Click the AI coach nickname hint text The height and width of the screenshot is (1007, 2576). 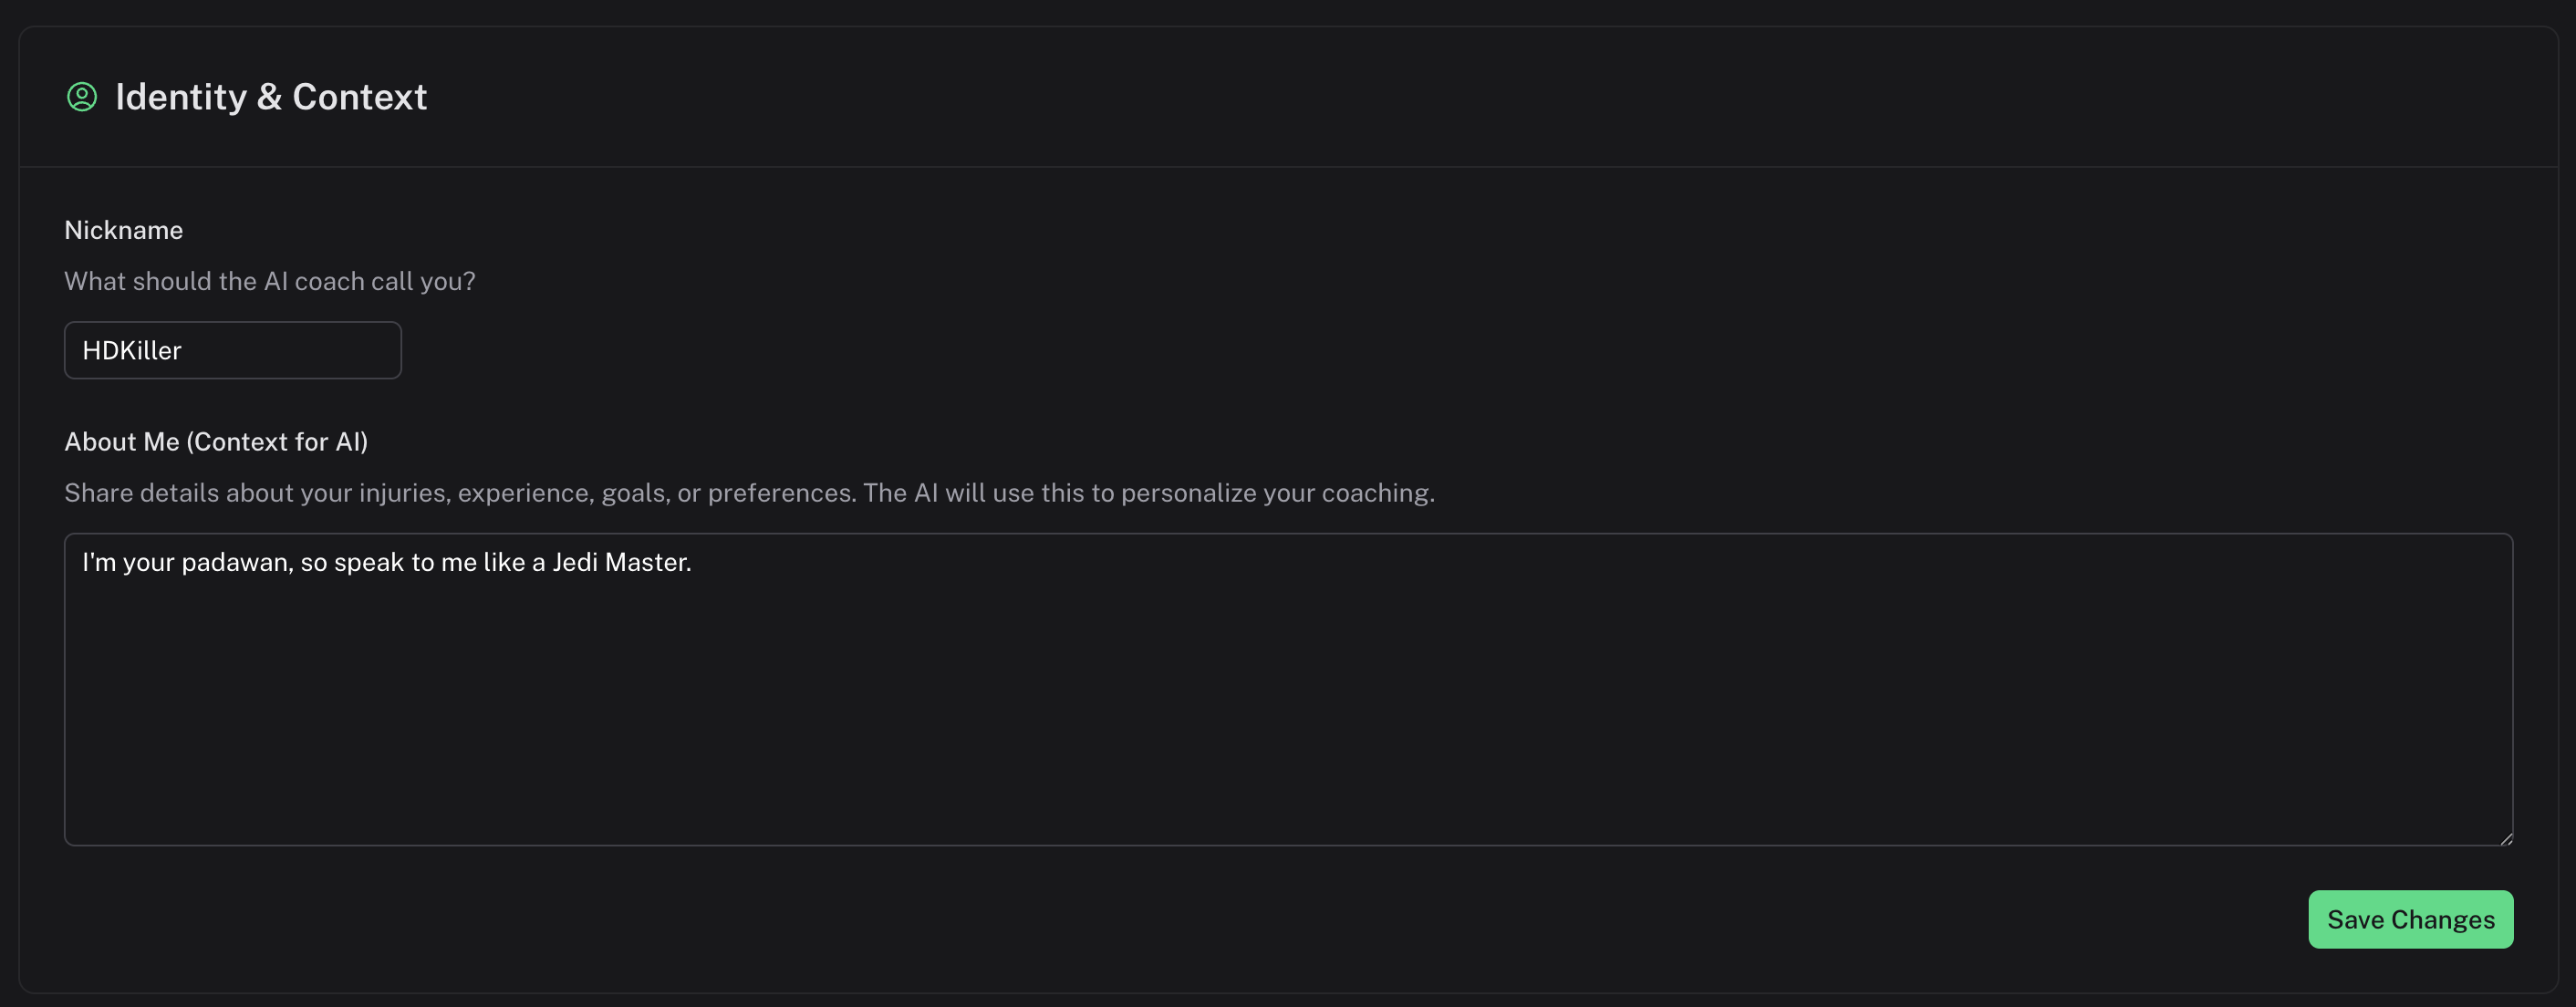[270, 281]
